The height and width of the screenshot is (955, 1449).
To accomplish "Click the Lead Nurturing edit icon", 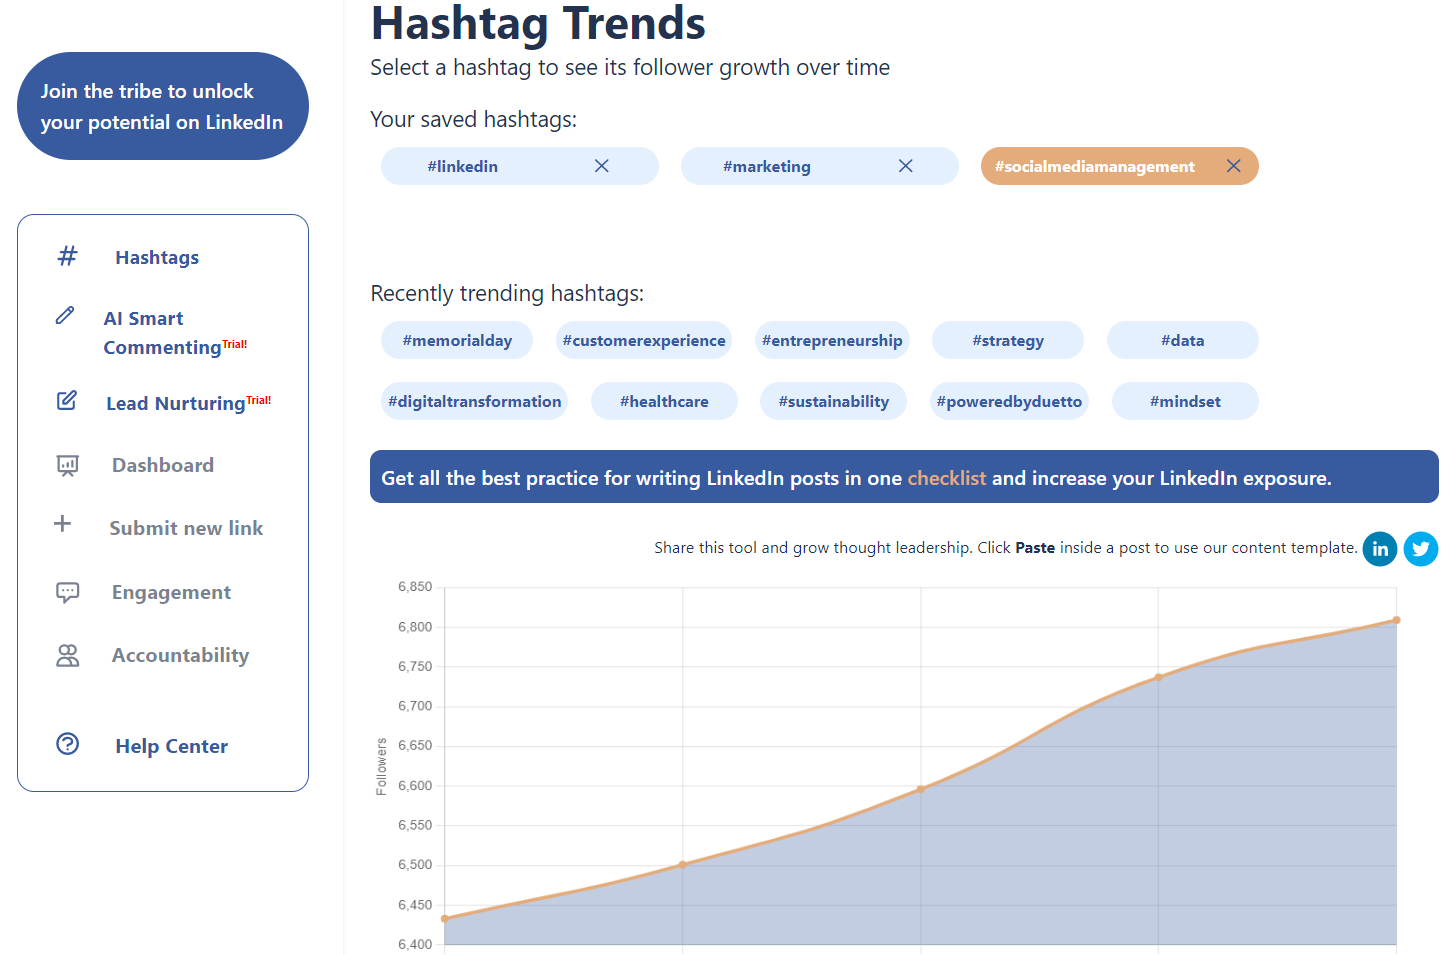I will point(67,401).
